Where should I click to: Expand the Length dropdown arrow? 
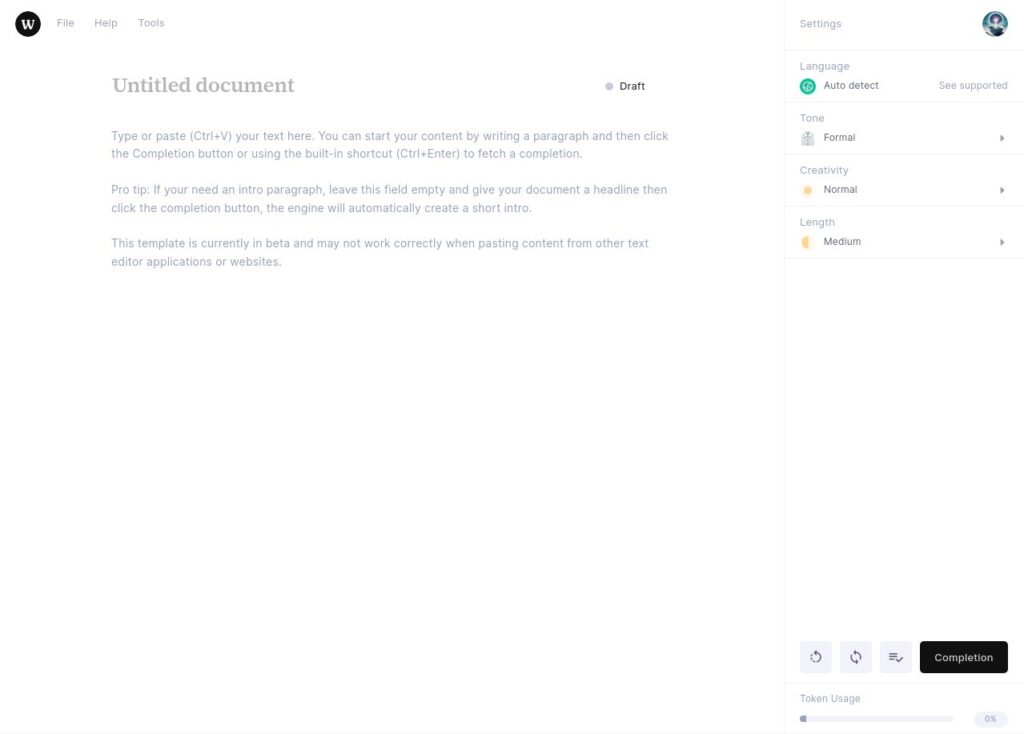1002,242
